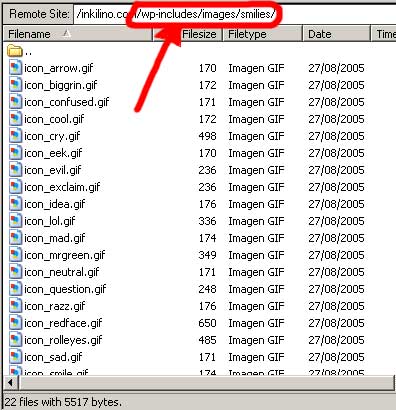Select the icon_confused.gif file icon
This screenshot has width=396, height=410.
click(15, 102)
